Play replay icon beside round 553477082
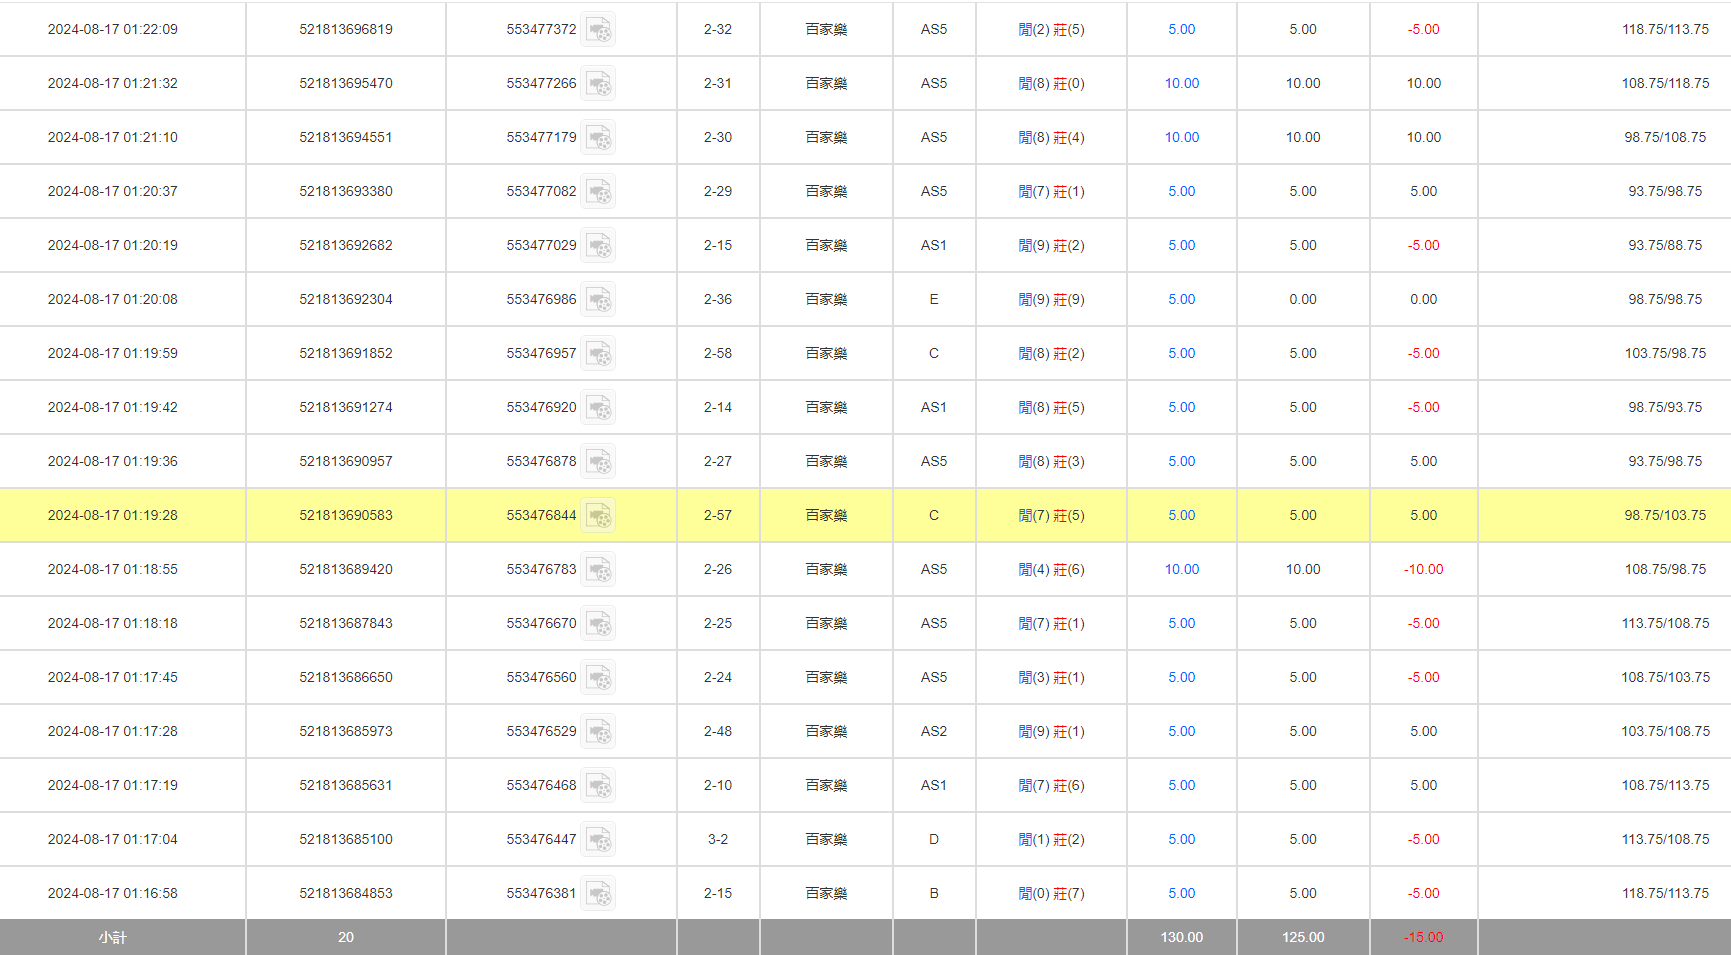The image size is (1731, 955). point(598,192)
